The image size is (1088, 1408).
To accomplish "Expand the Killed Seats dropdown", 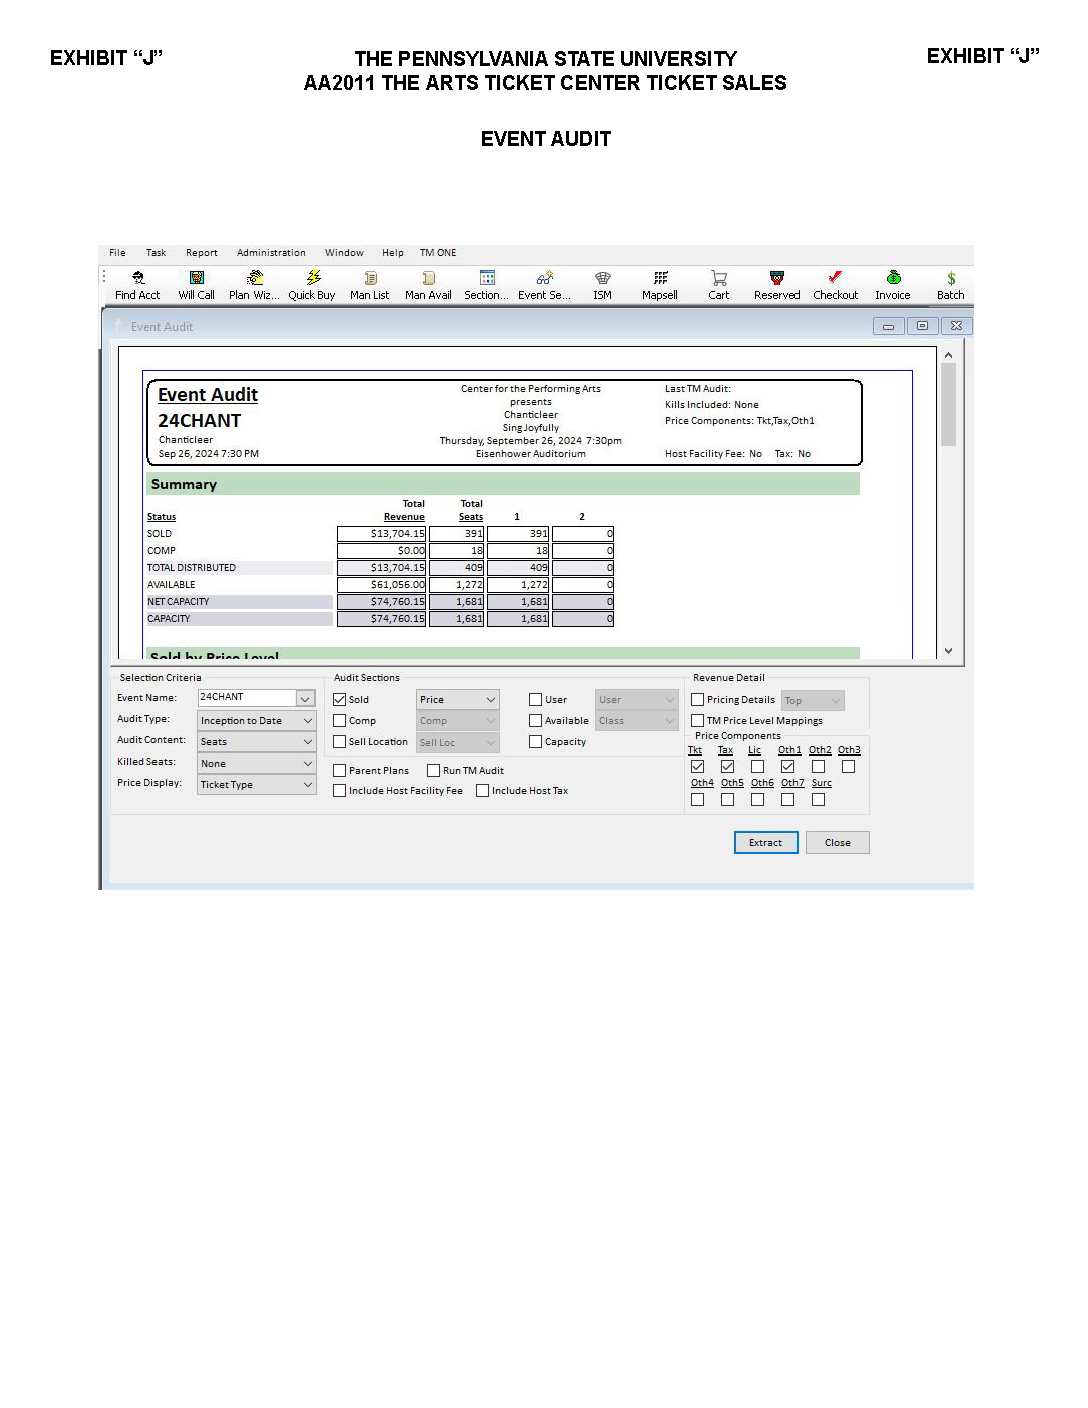I will click(307, 764).
